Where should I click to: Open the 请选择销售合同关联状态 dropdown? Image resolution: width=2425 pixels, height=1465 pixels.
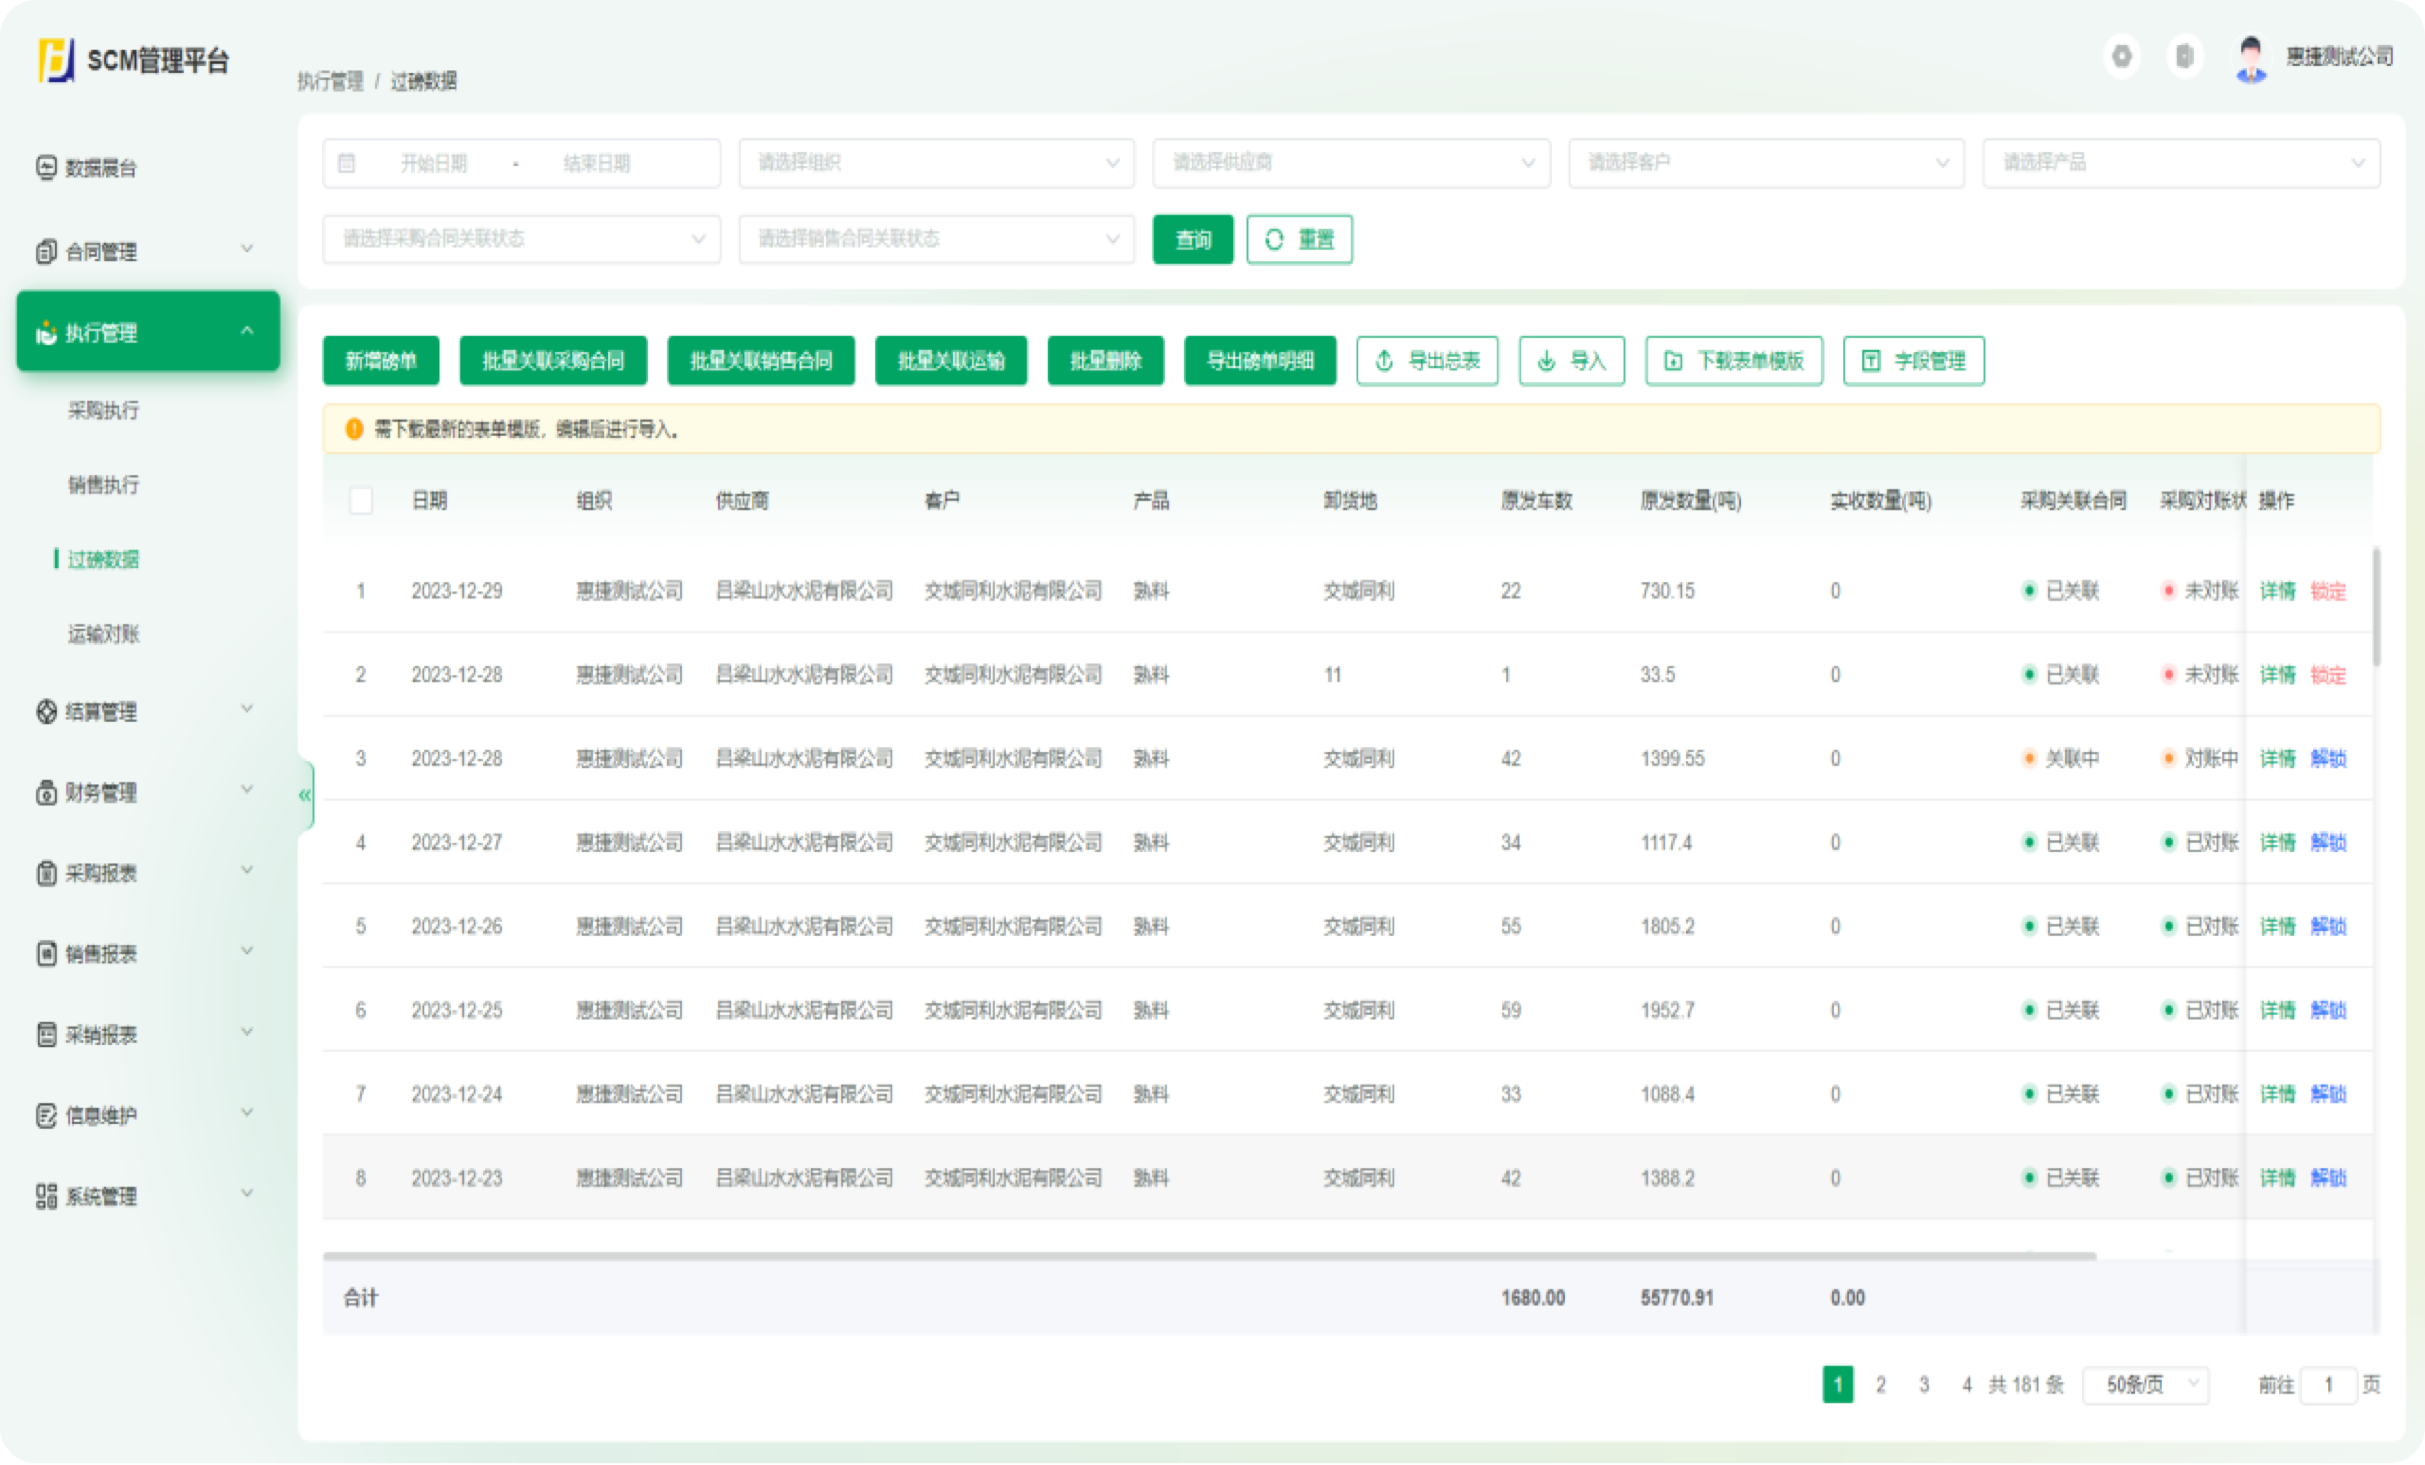pos(936,239)
